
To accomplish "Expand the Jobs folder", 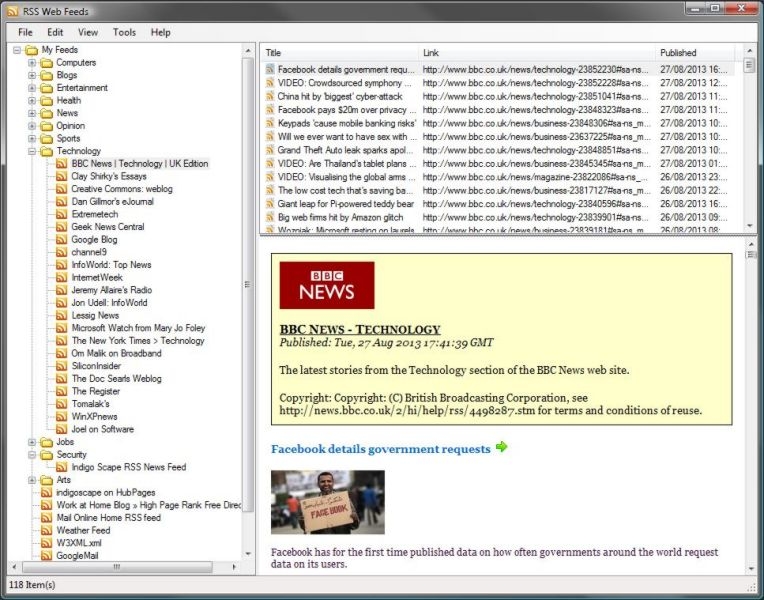I will tap(32, 442).
